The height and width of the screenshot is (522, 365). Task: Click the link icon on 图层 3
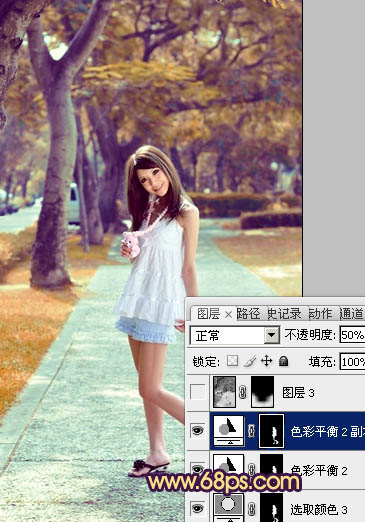tap(242, 392)
